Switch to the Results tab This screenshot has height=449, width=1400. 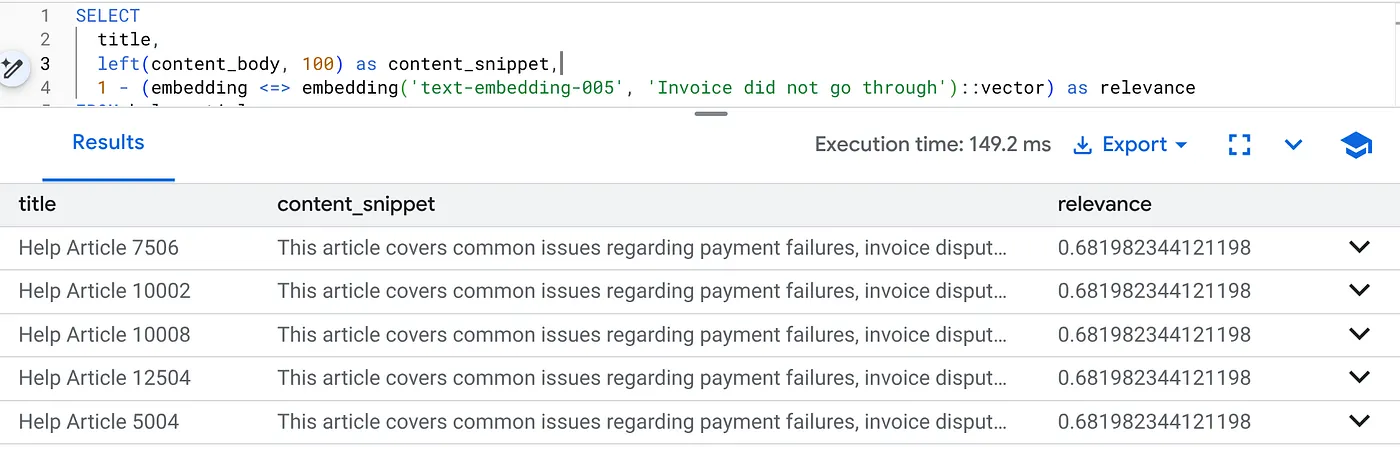click(x=108, y=143)
